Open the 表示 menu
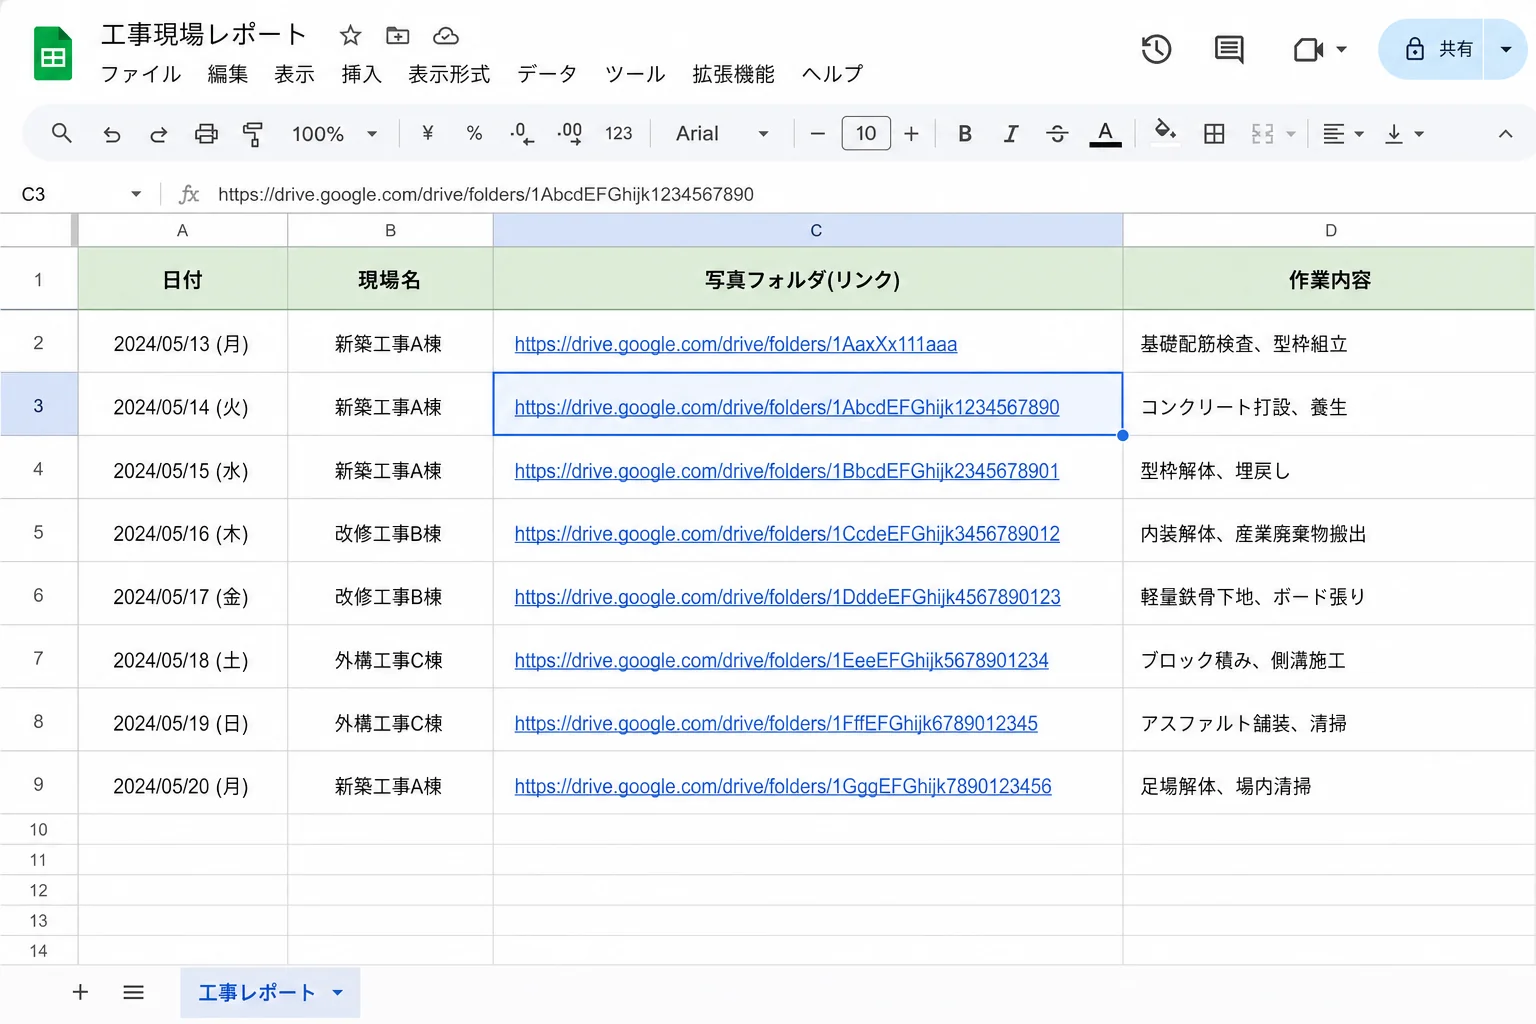 pyautogui.click(x=295, y=74)
